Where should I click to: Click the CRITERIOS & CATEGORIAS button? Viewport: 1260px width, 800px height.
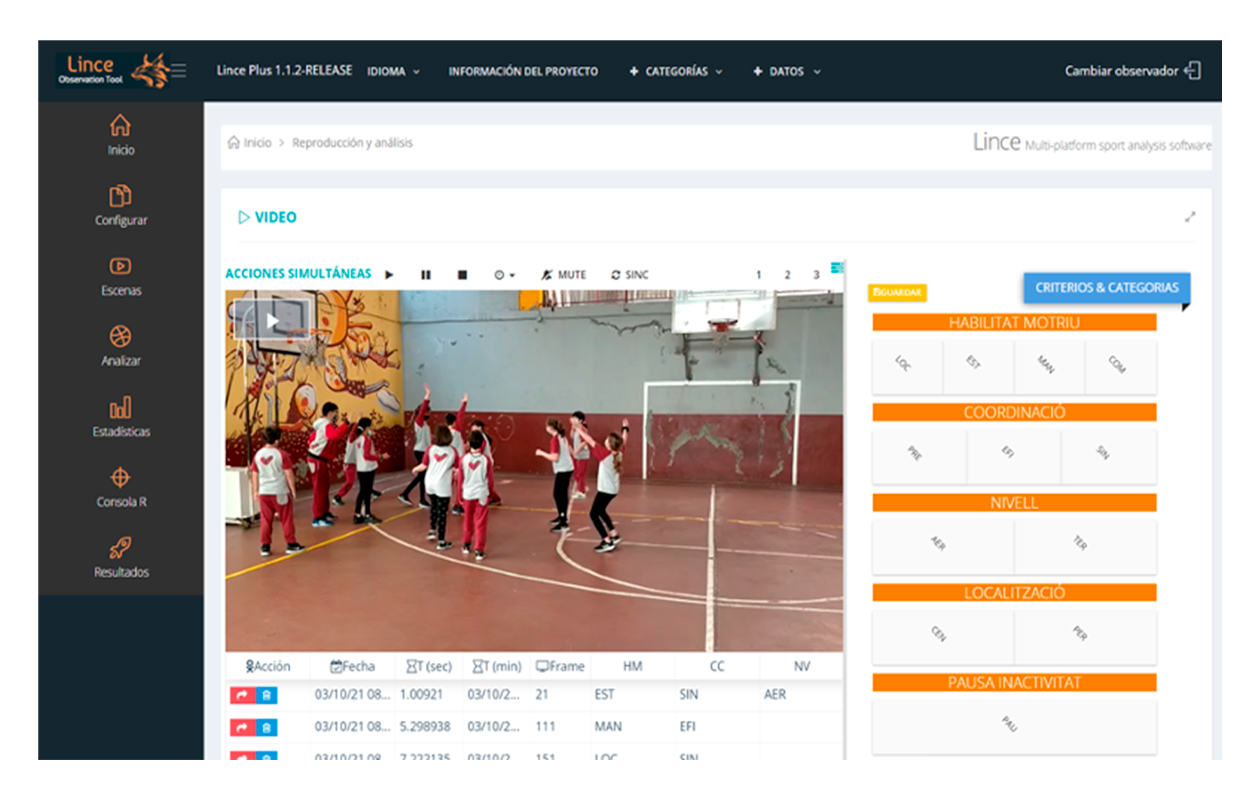pyautogui.click(x=1106, y=288)
